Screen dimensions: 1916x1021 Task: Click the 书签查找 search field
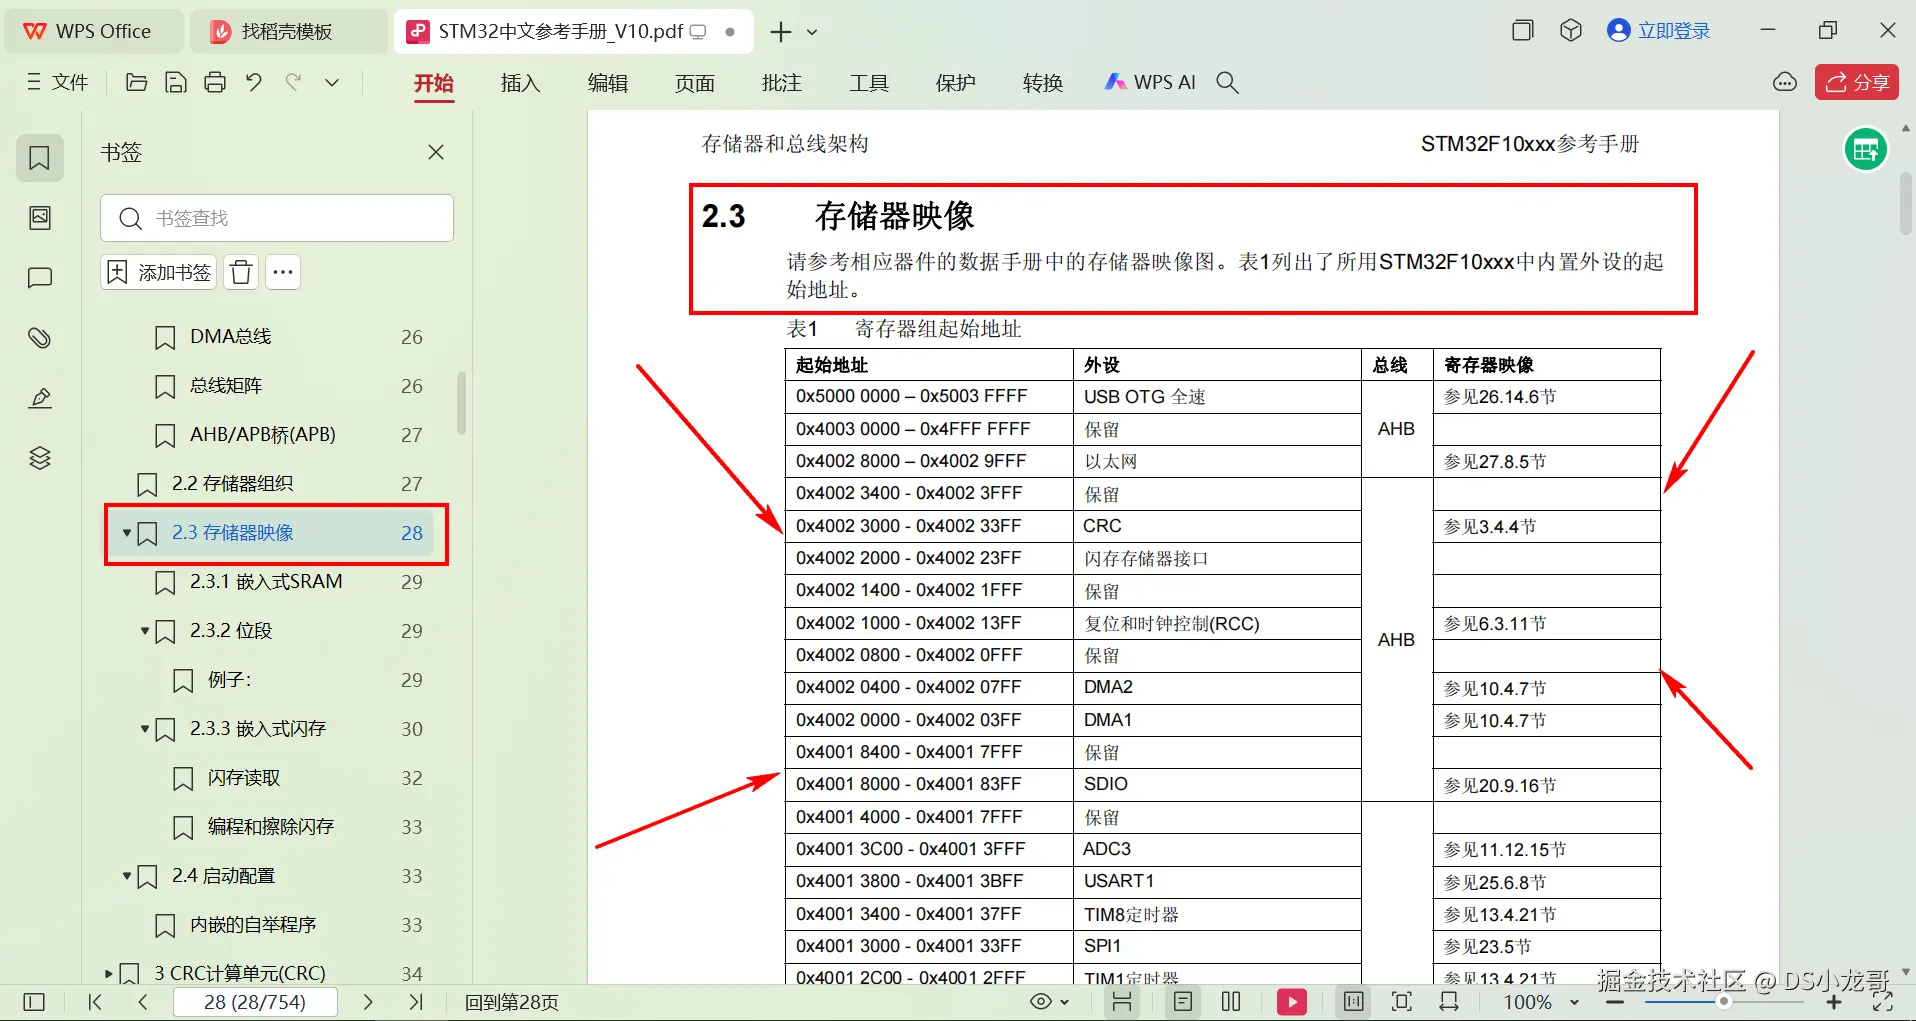pyautogui.click(x=277, y=218)
